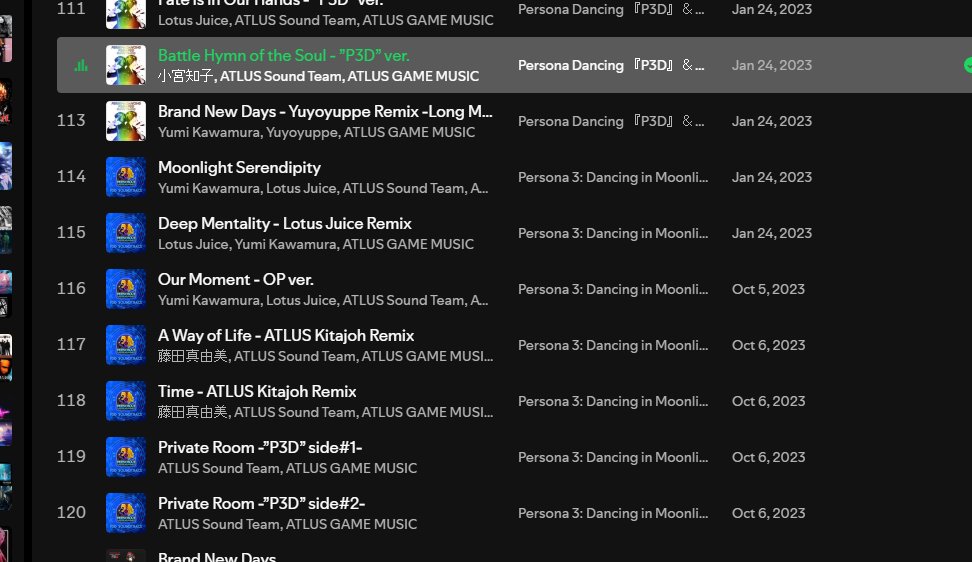Open track Our Moment - OP ver.
The image size is (972, 562).
pyautogui.click(x=236, y=279)
